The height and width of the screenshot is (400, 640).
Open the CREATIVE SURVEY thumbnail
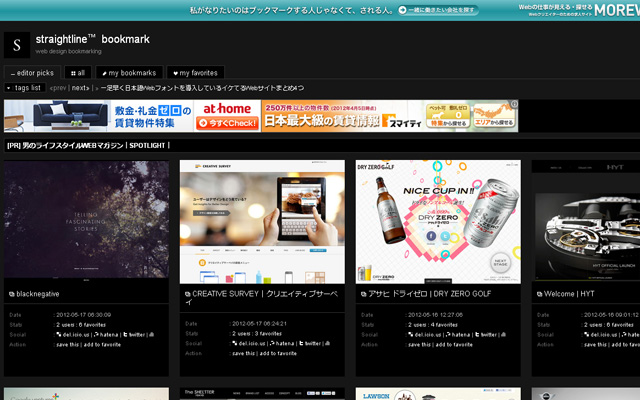262,222
